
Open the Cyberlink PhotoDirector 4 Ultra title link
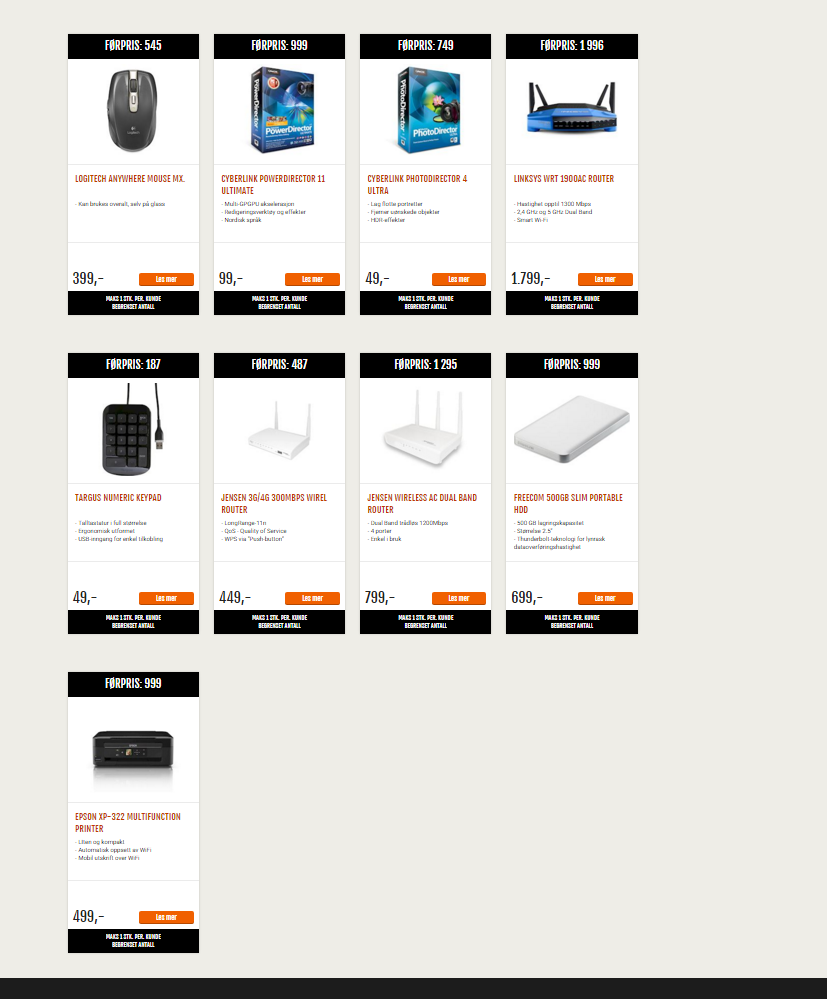[x=417, y=185]
